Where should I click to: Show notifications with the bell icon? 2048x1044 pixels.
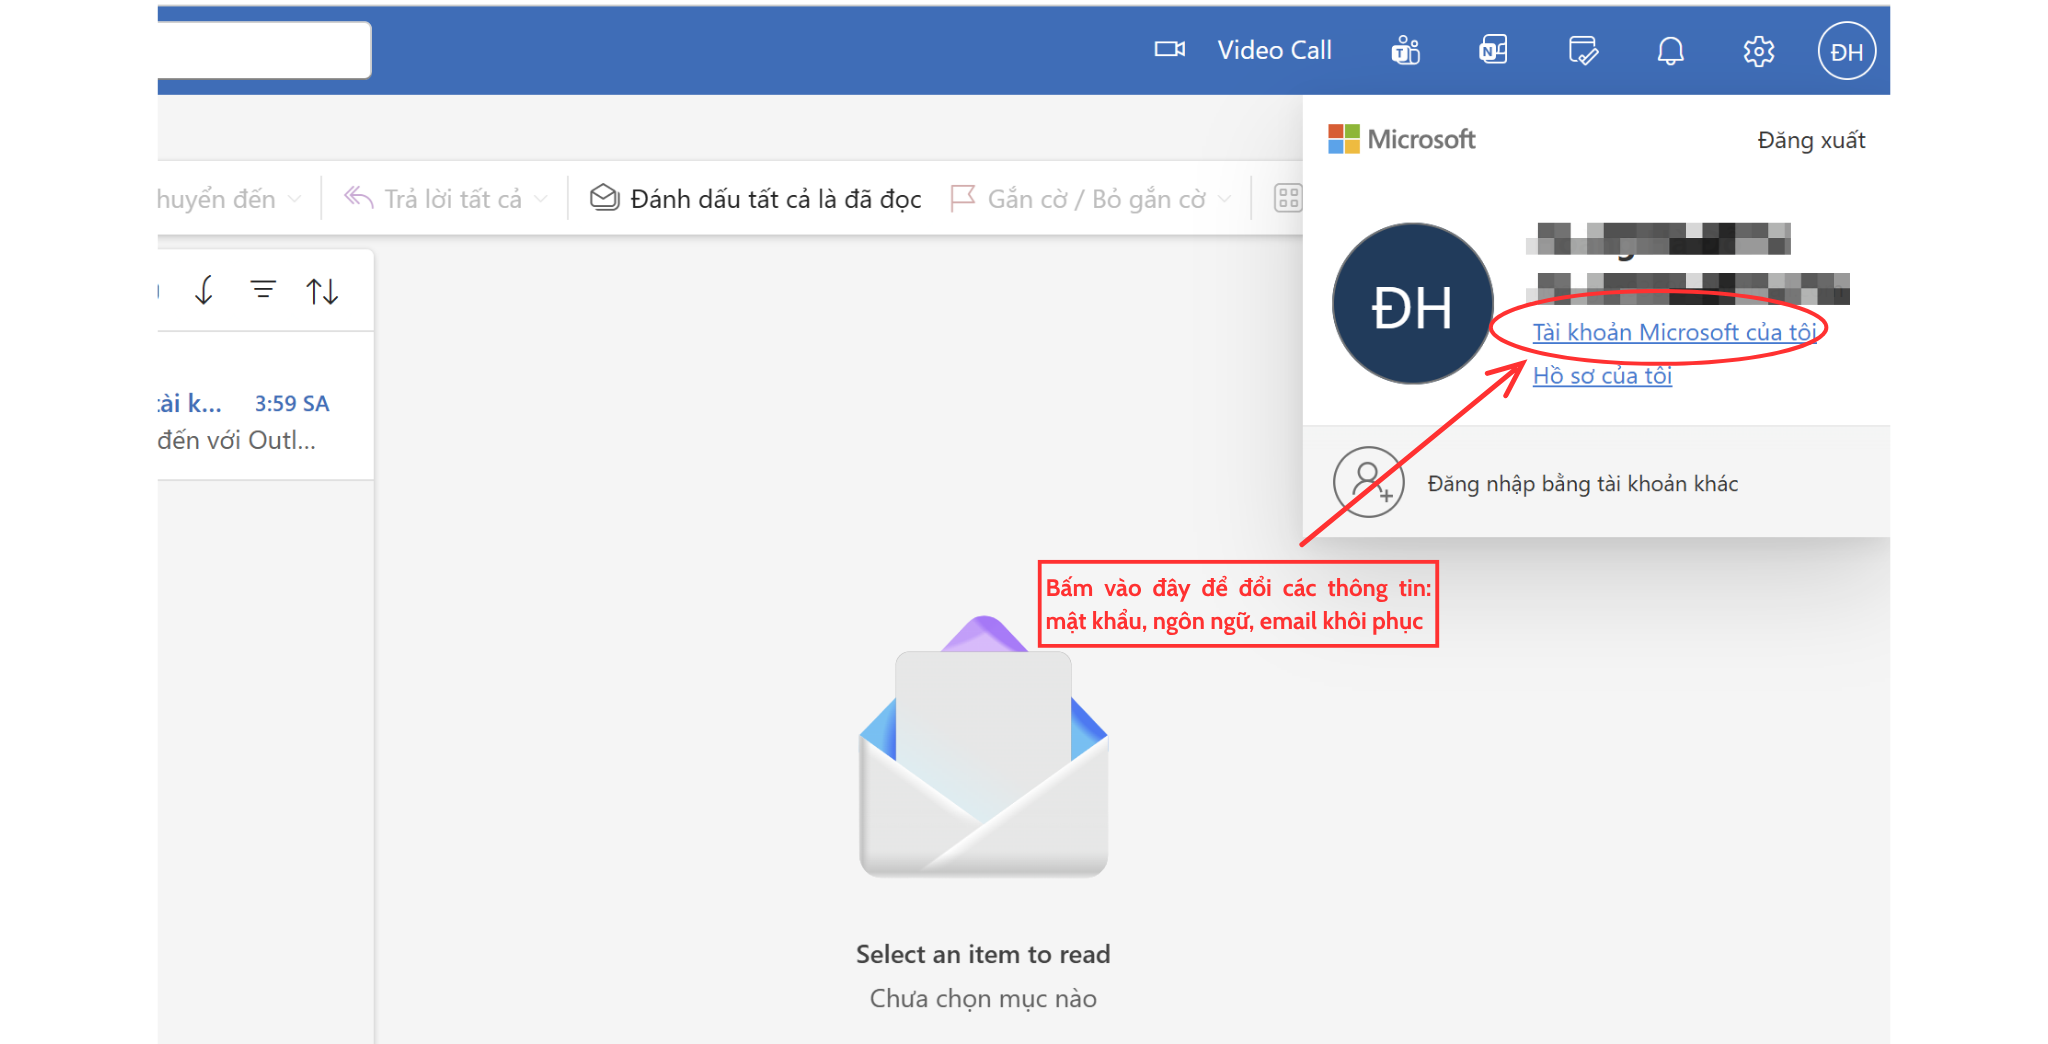pos(1670,50)
